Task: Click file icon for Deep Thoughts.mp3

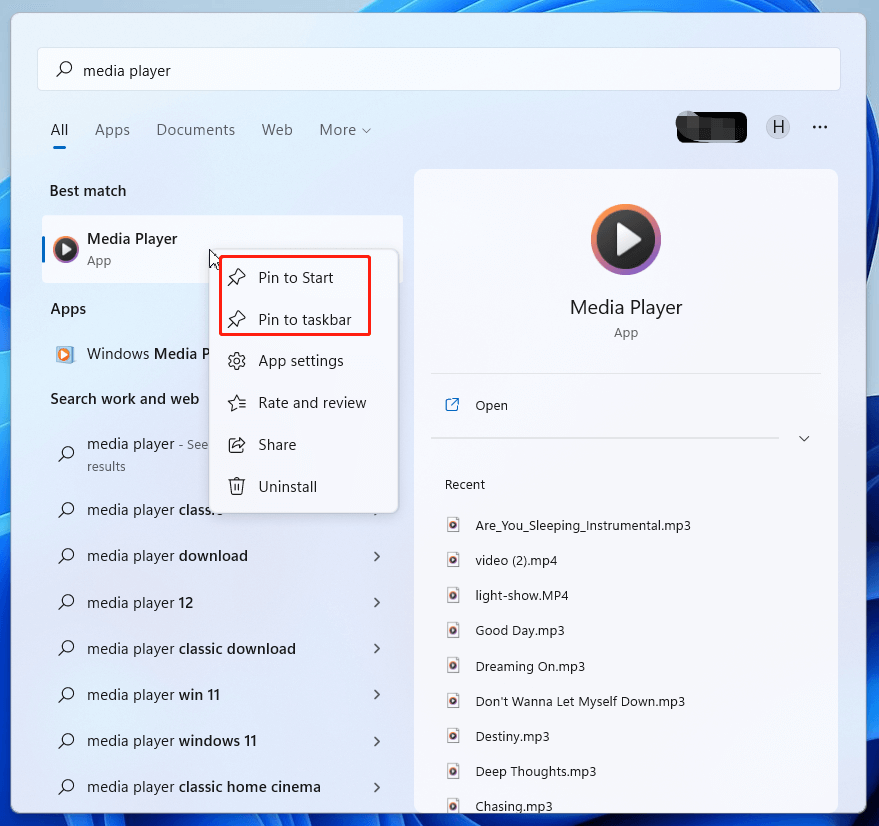Action: (453, 771)
